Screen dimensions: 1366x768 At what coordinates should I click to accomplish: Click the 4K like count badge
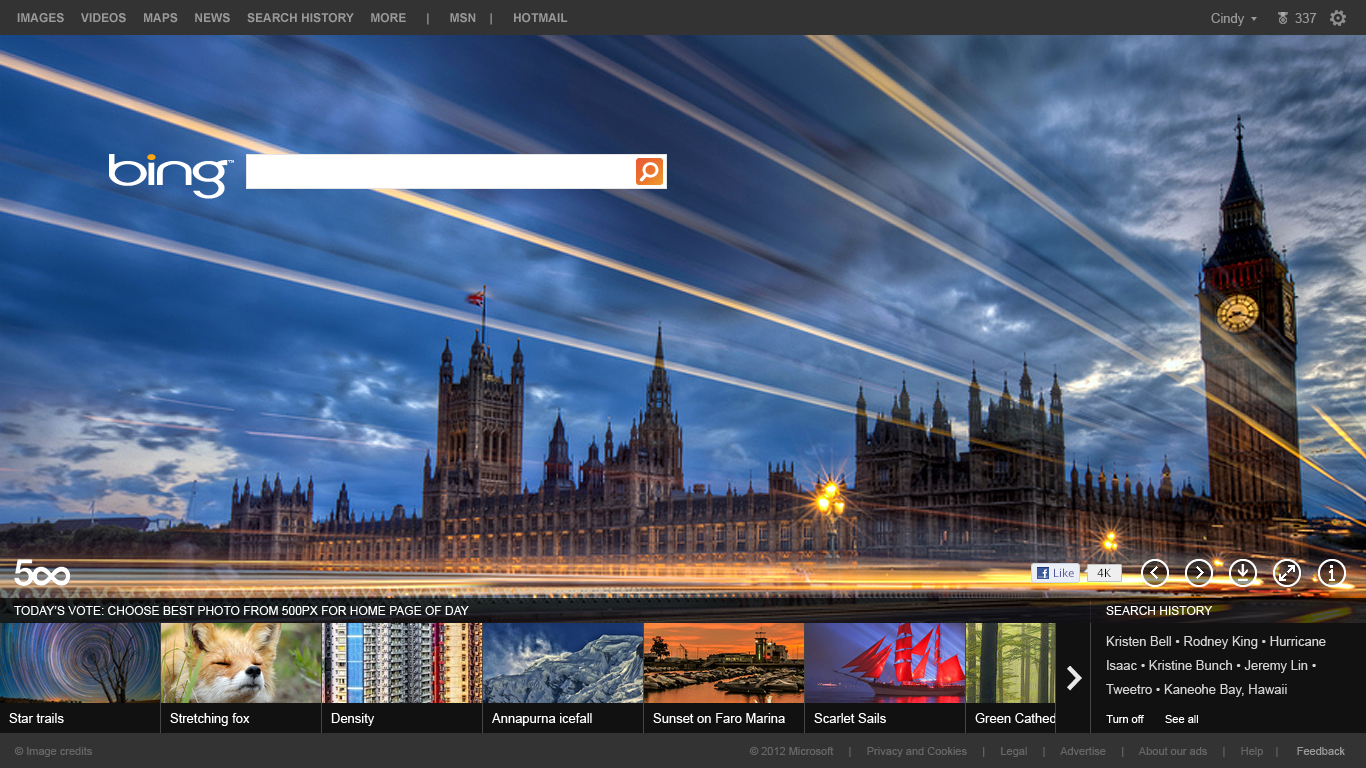tap(1104, 573)
